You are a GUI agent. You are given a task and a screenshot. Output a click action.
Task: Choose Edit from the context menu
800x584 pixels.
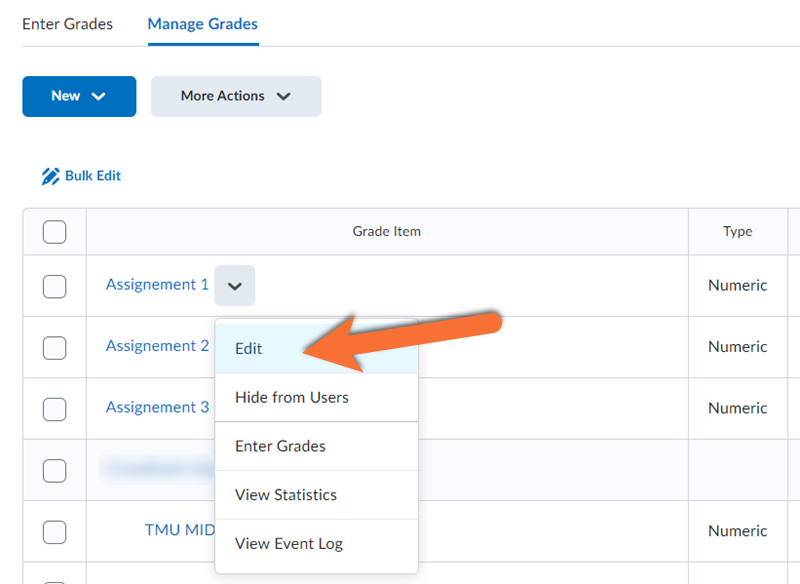[x=249, y=348]
